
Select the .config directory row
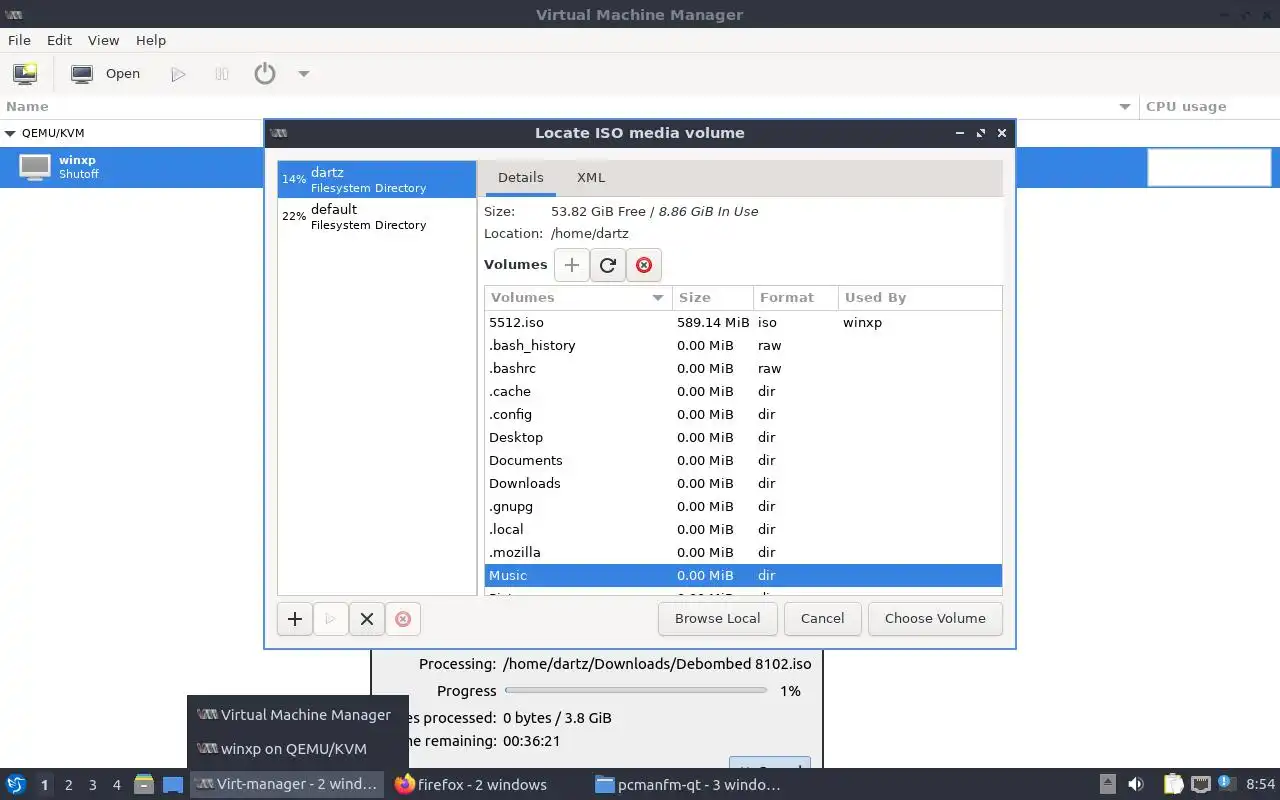pyautogui.click(x=743, y=414)
